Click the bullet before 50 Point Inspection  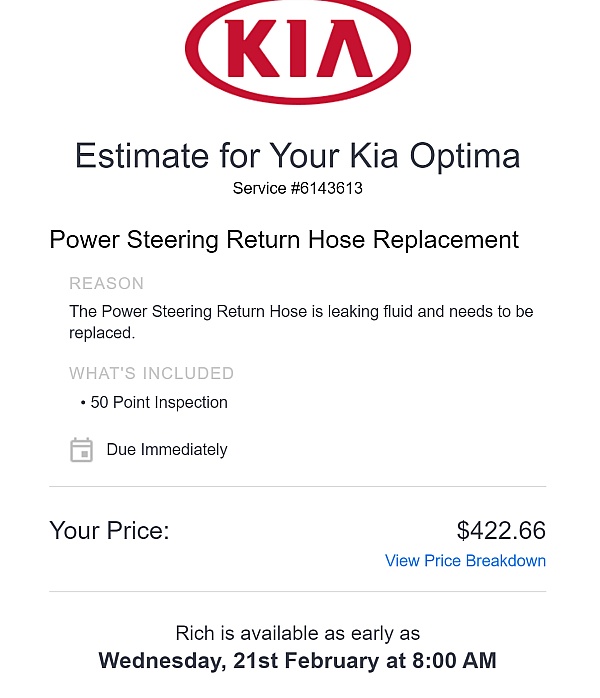coord(83,403)
